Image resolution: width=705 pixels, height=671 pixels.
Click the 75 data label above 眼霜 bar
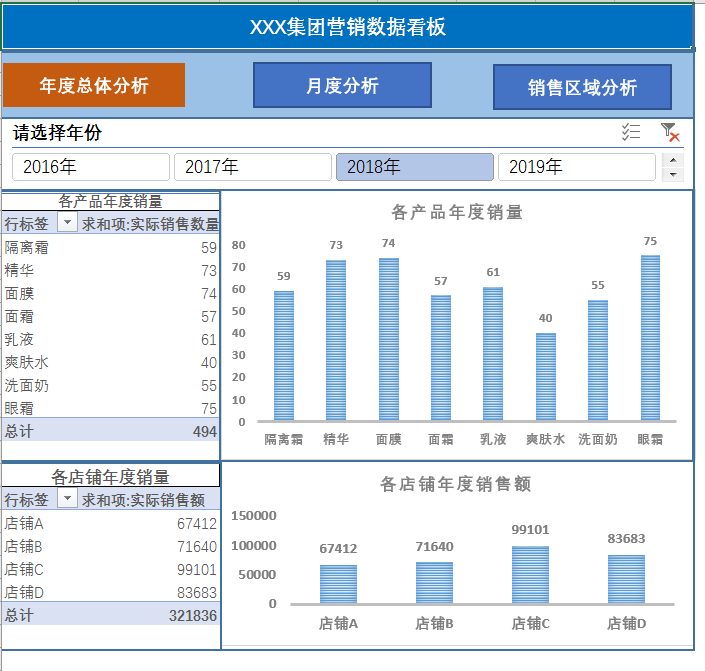coord(650,241)
